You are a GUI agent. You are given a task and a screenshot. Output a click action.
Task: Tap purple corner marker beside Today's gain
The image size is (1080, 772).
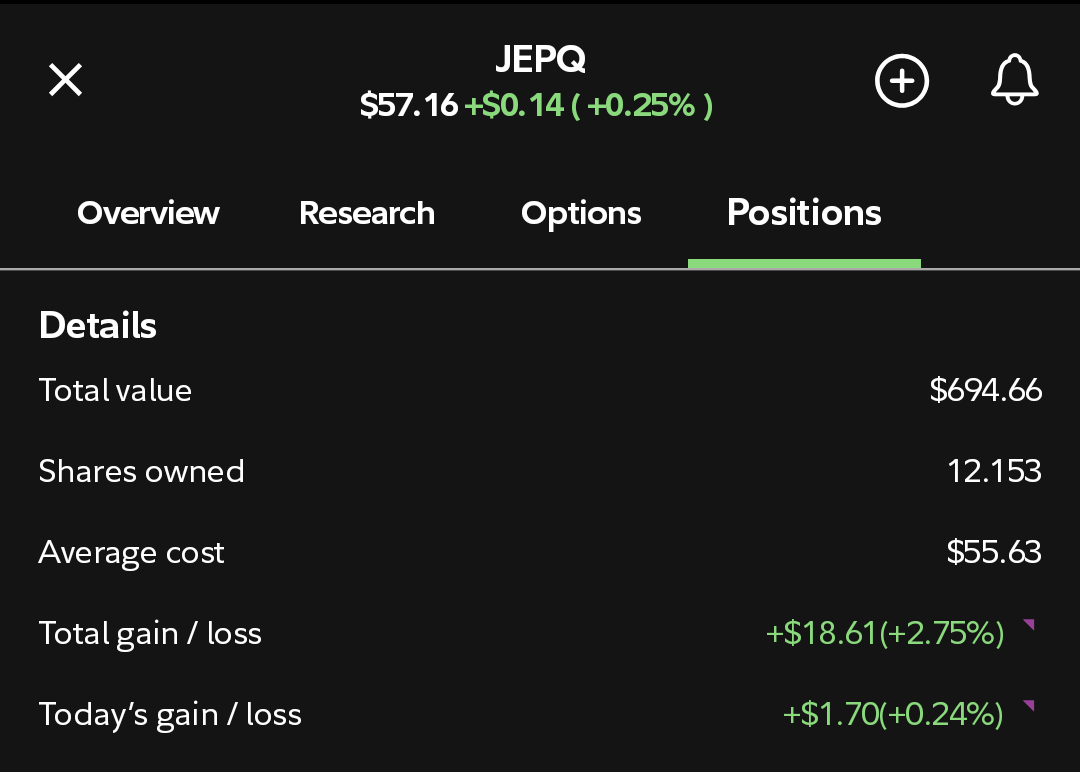1029,705
